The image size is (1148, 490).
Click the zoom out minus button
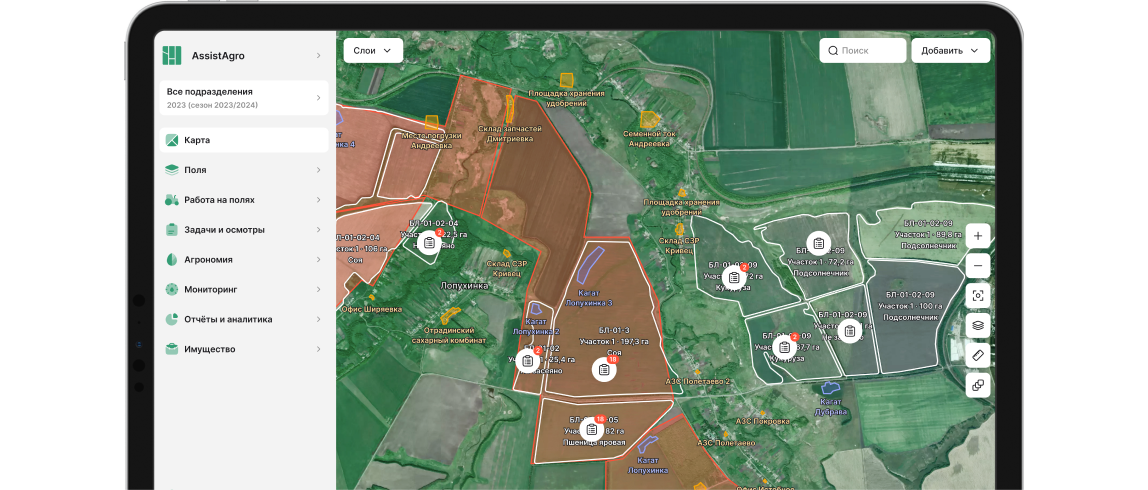tap(977, 266)
